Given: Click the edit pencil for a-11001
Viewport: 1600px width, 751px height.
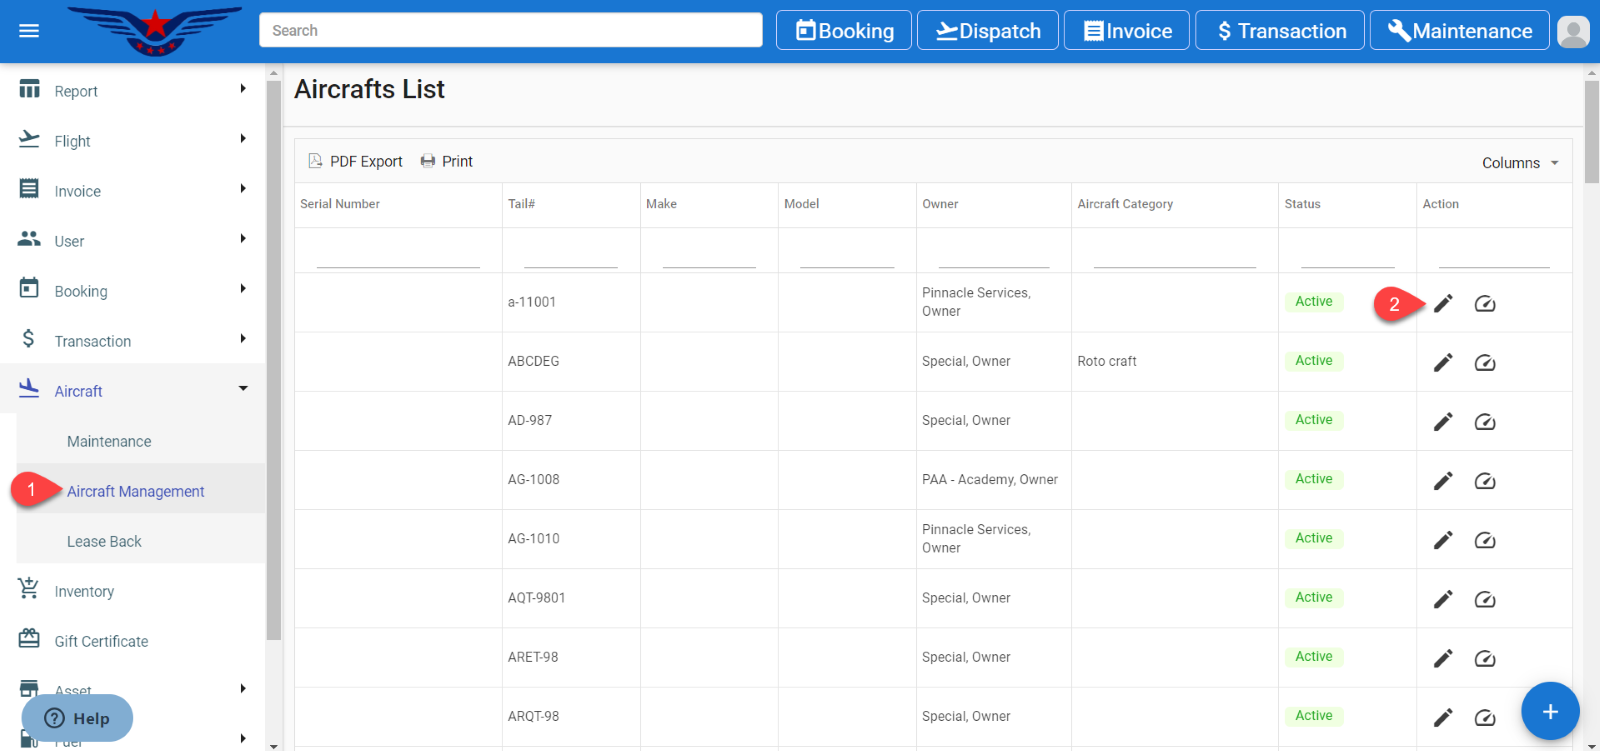Looking at the screenshot, I should pos(1442,304).
